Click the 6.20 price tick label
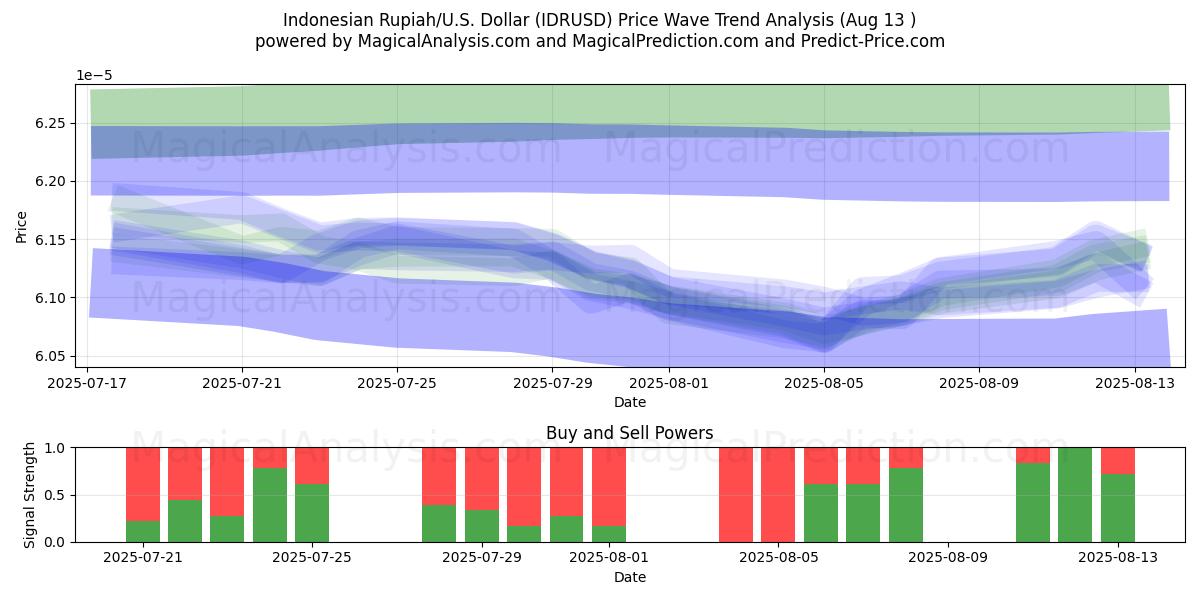 click(51, 181)
